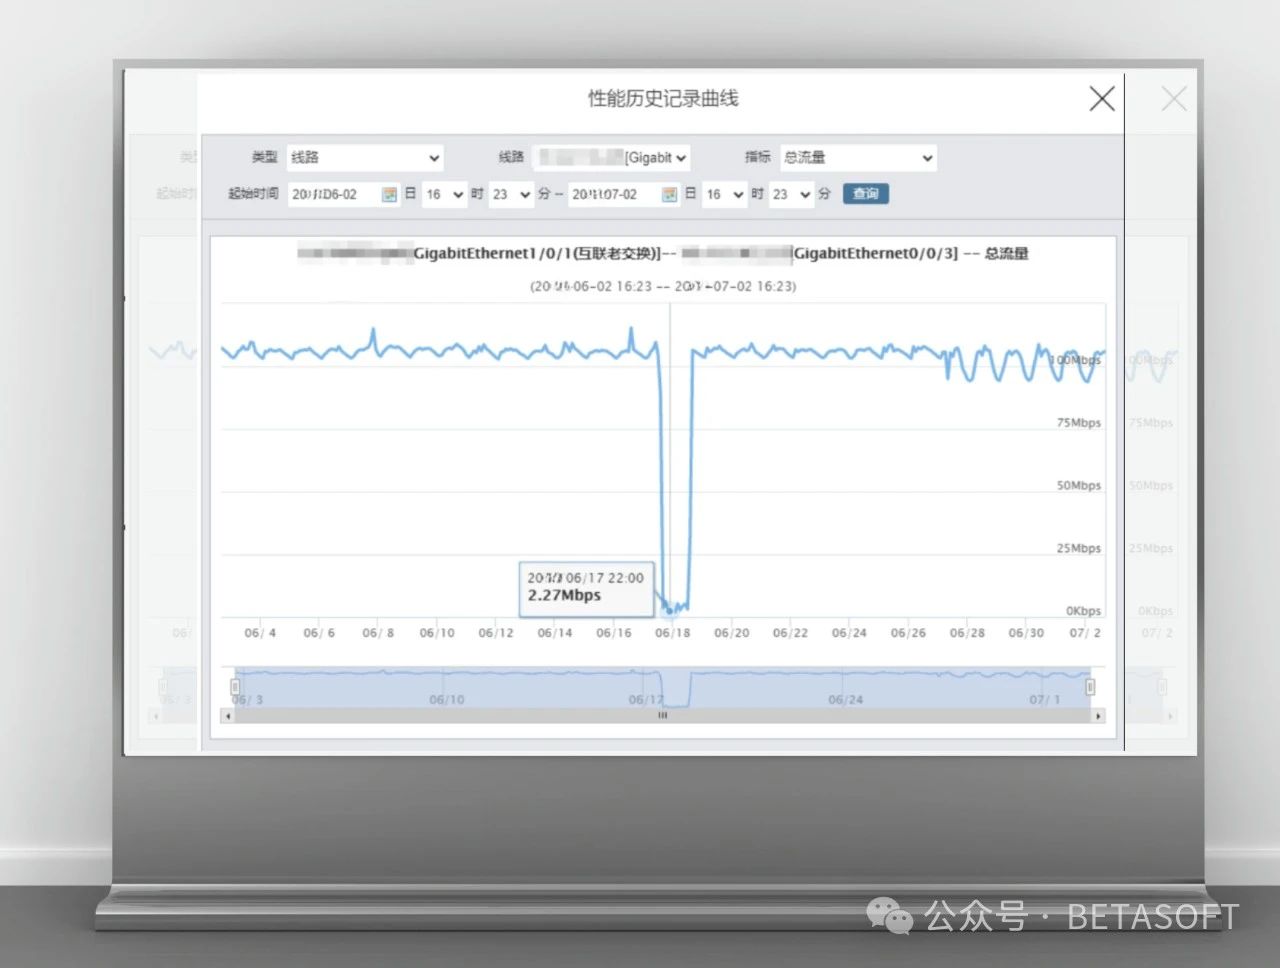Grab the right range handle in the navigator
1280x968 pixels.
[x=1090, y=687]
